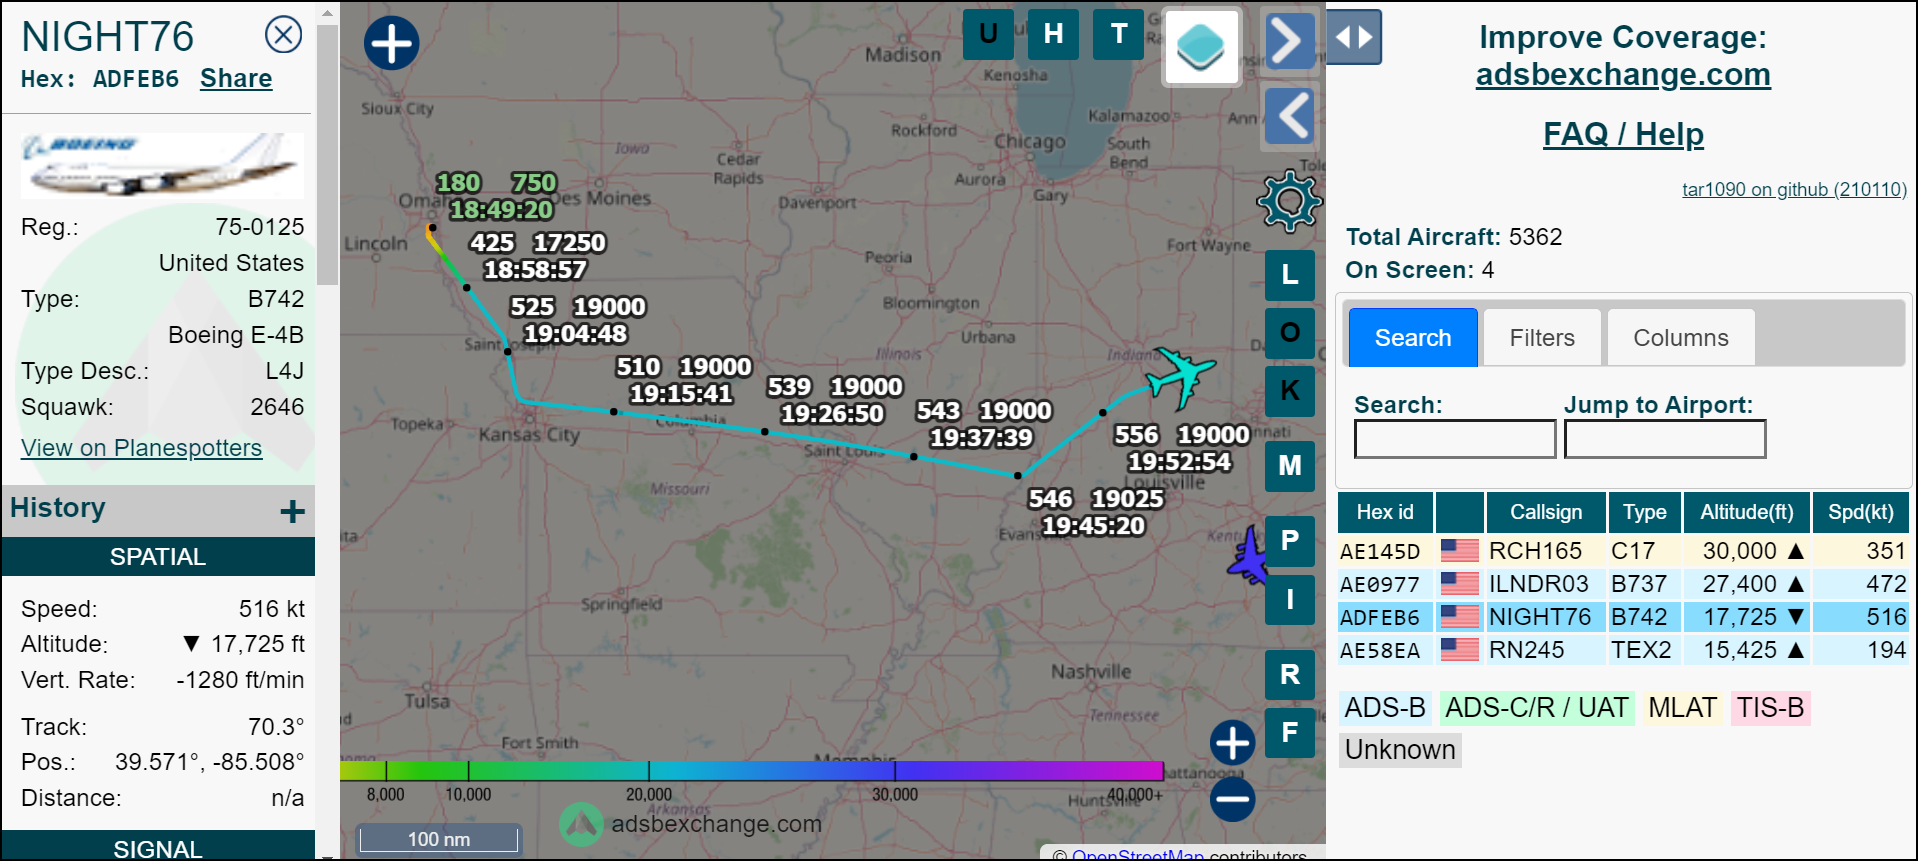Toggle the L map option button

pos(1290,275)
